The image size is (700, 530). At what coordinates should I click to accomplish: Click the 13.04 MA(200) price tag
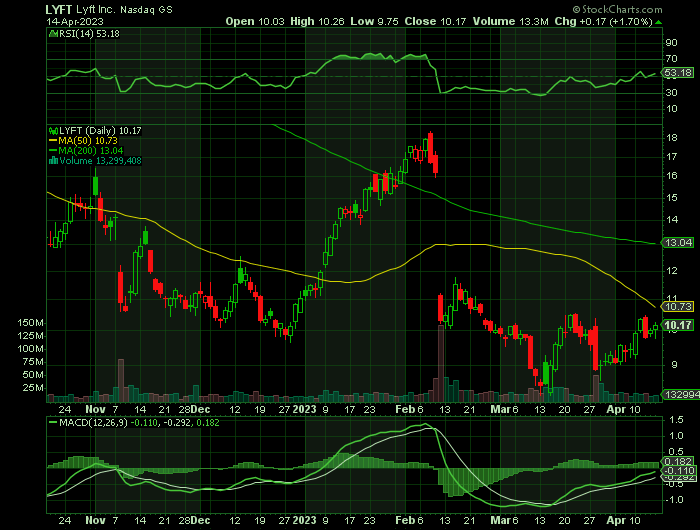click(x=678, y=242)
